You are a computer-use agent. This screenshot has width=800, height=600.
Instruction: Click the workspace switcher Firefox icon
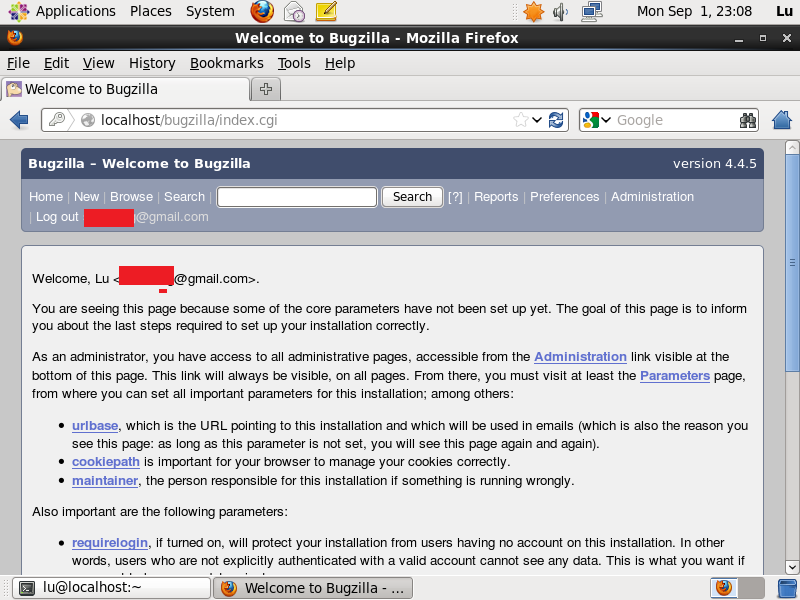(x=723, y=588)
